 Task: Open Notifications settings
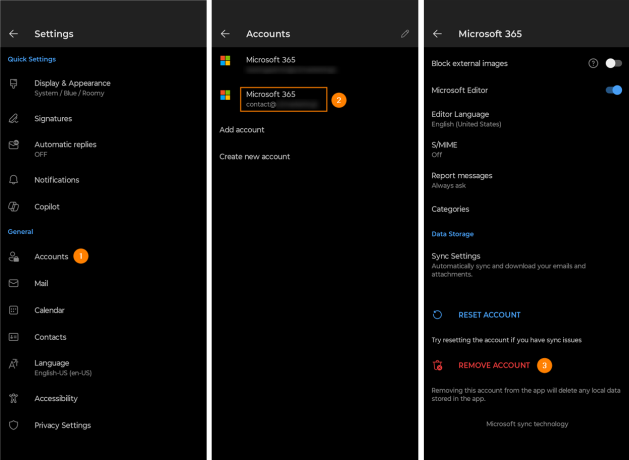(103, 180)
